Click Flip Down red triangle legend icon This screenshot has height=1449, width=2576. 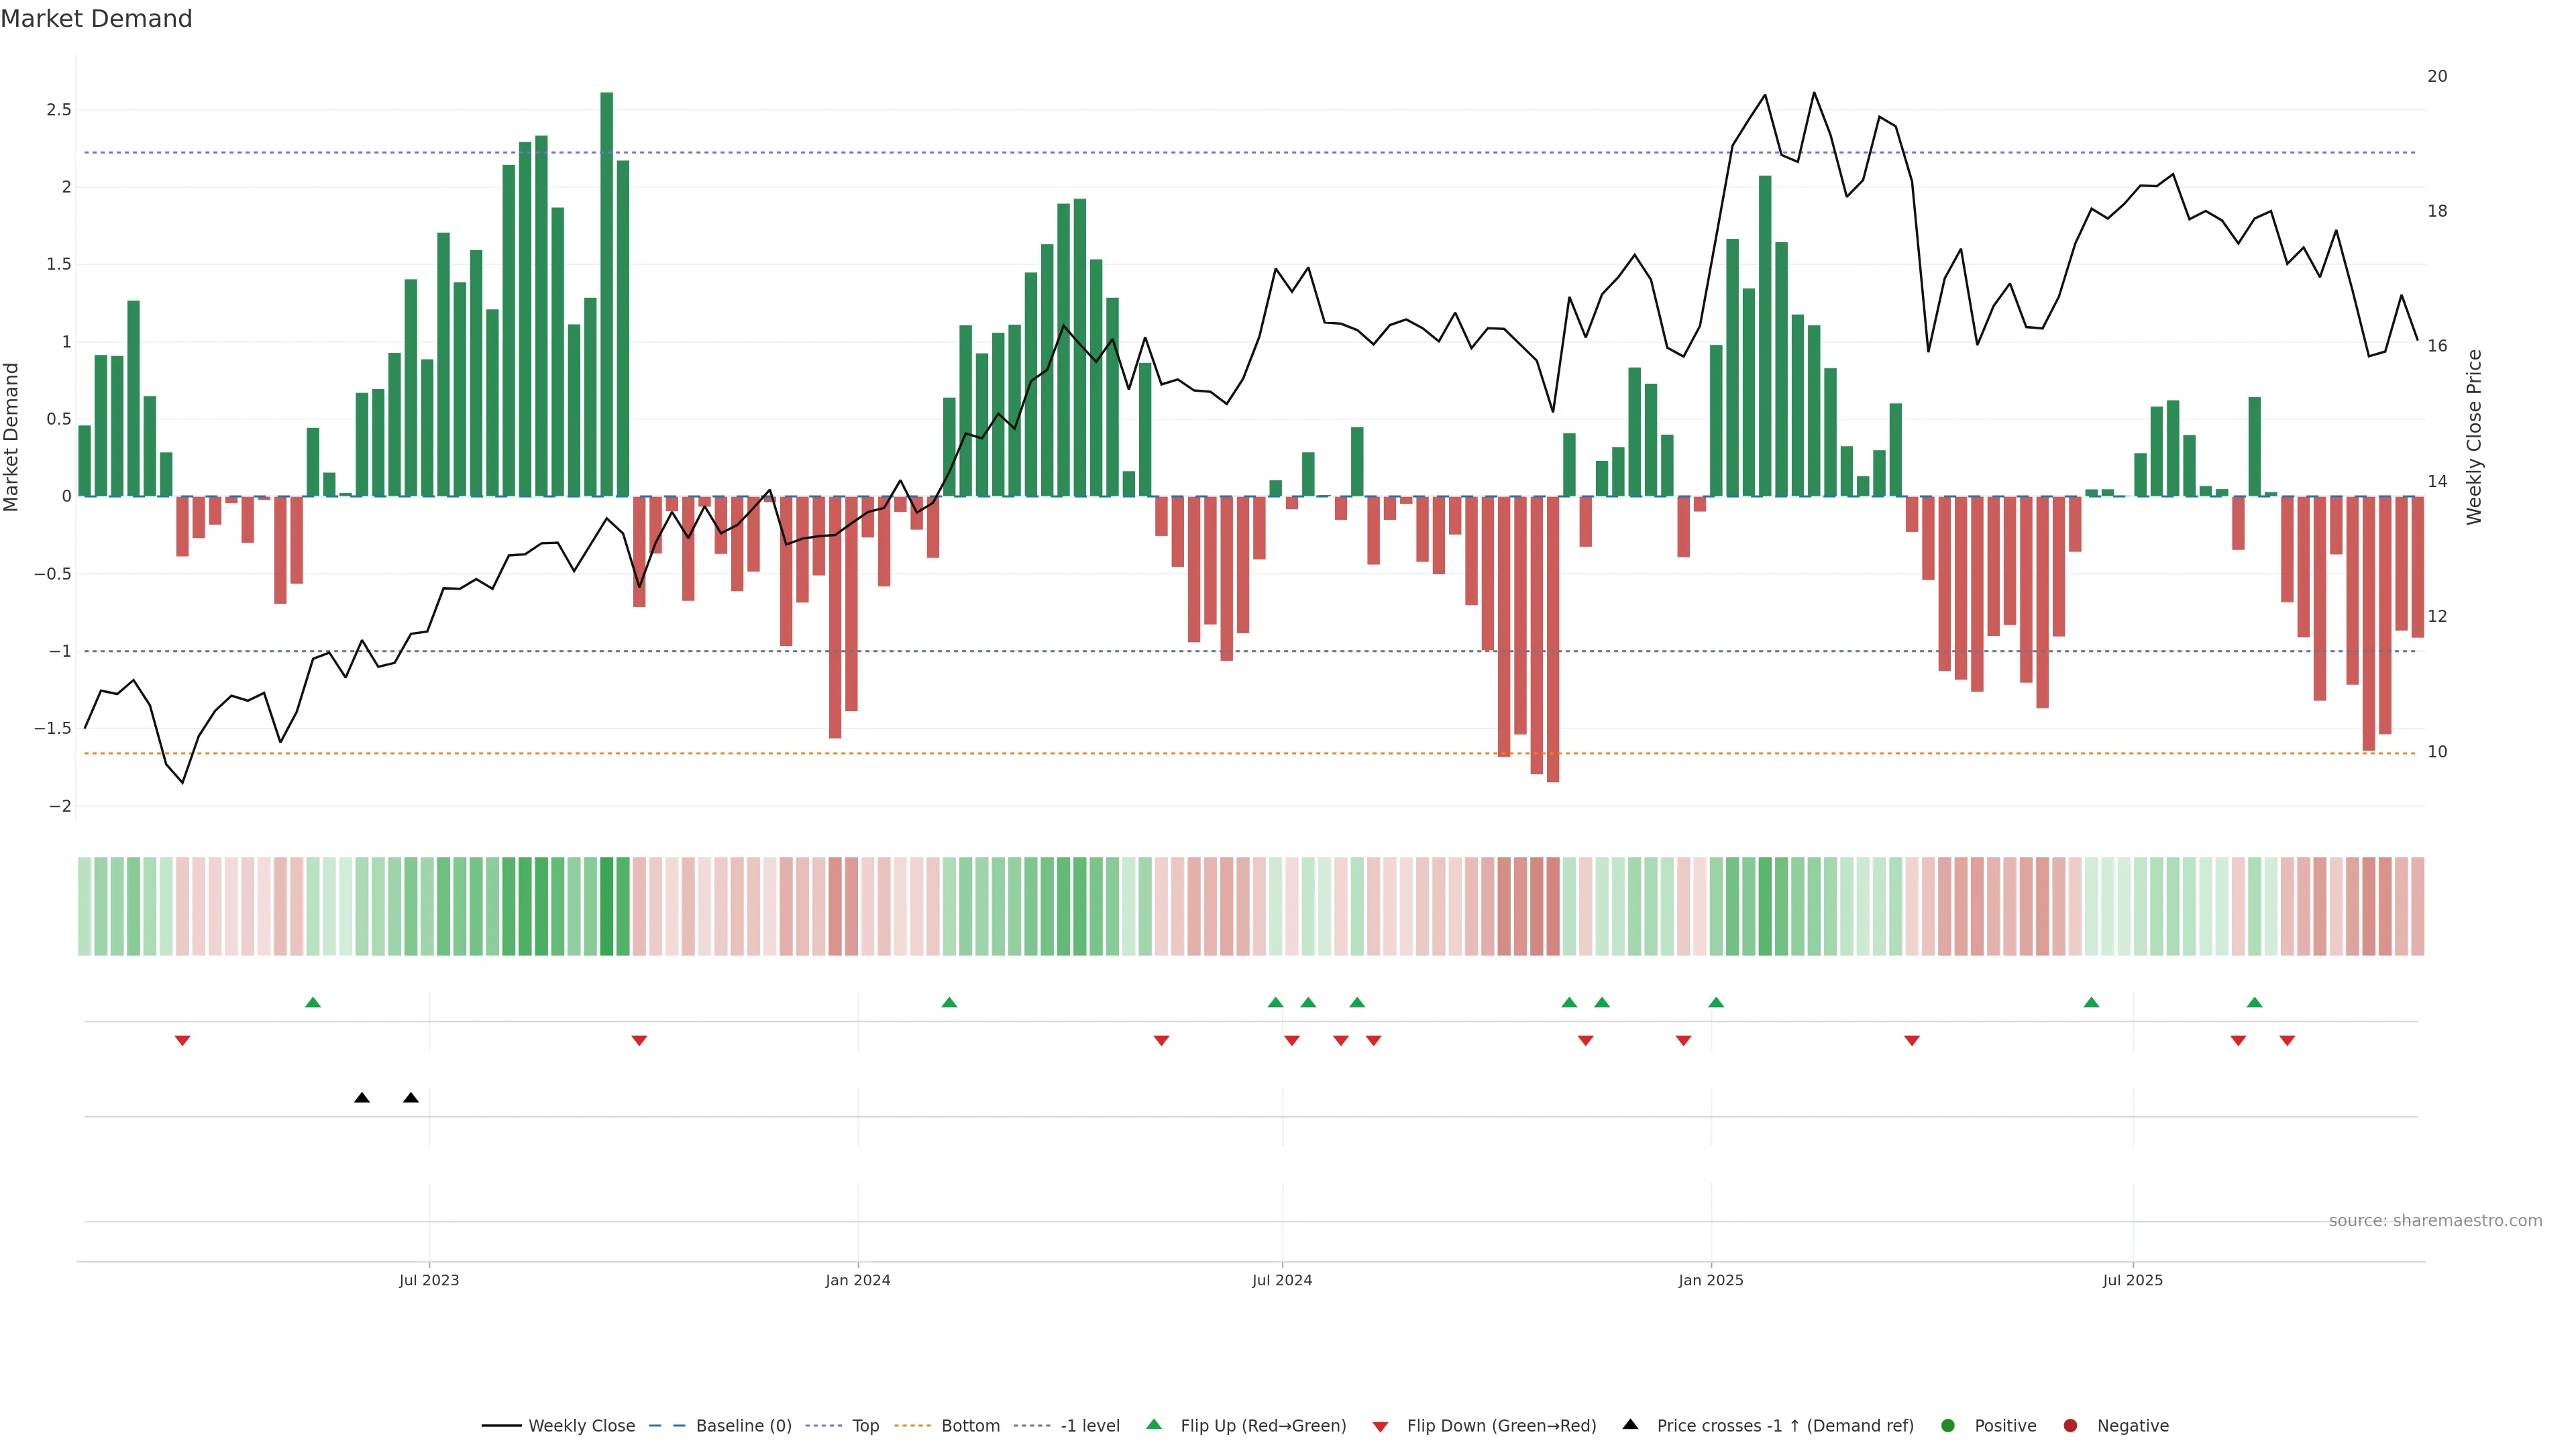click(1380, 1427)
